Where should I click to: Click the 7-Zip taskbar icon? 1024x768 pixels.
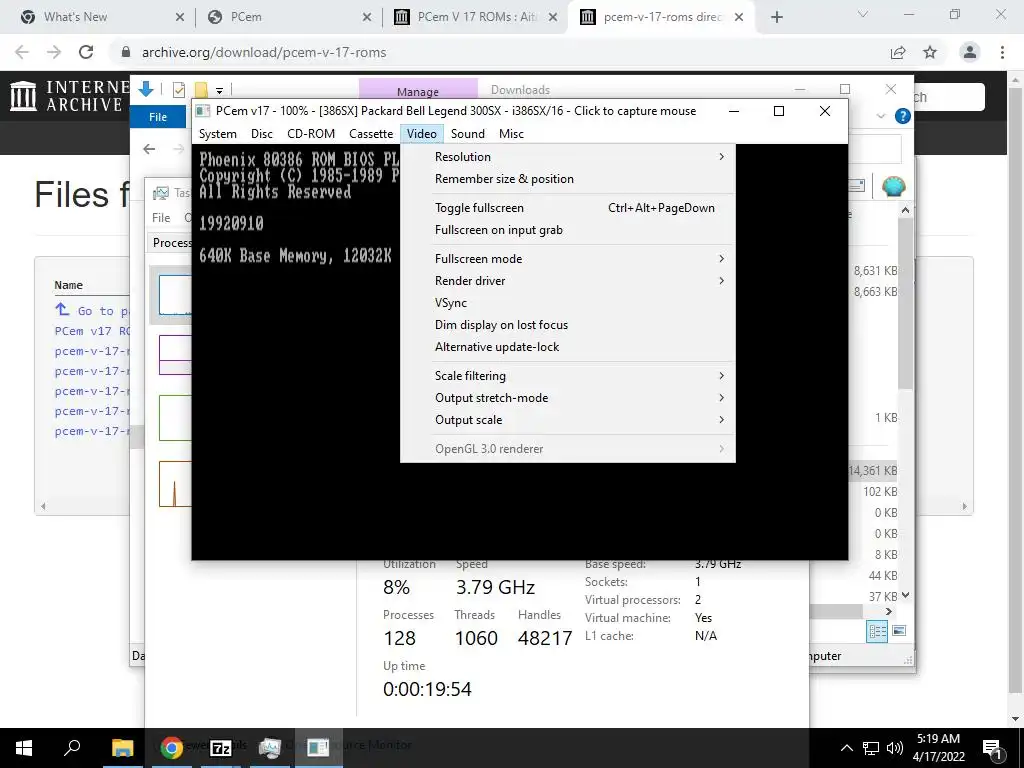221,747
